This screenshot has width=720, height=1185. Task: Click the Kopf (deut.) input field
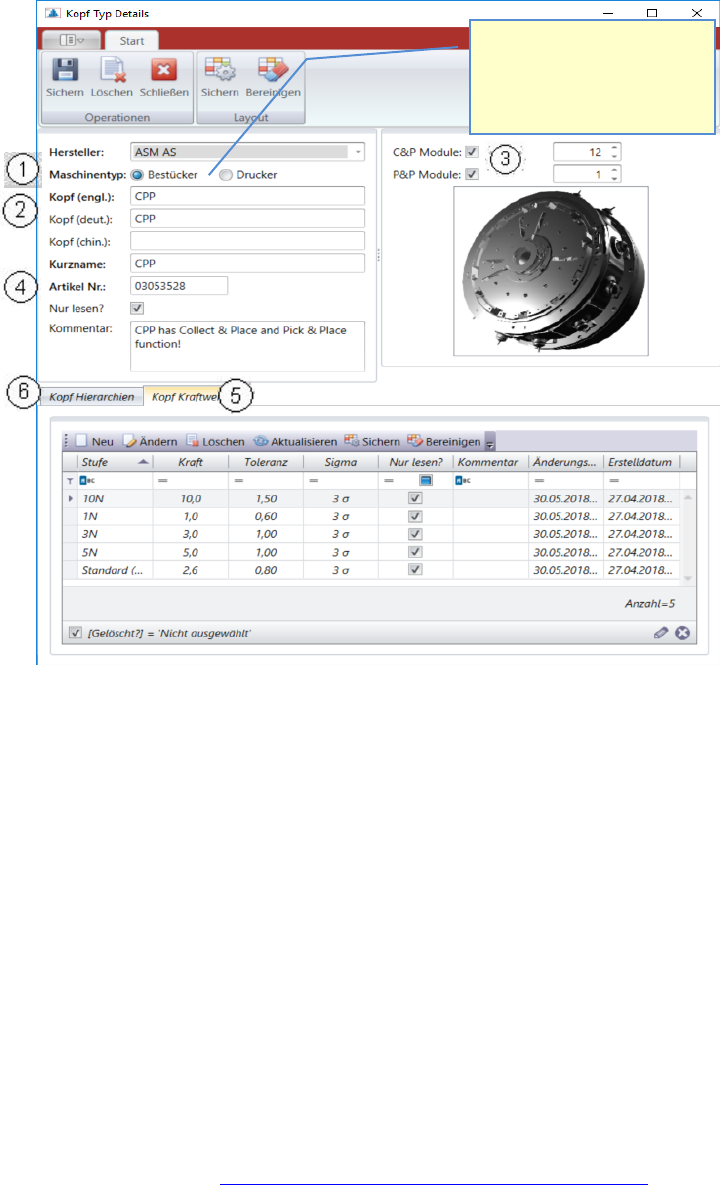click(x=247, y=218)
